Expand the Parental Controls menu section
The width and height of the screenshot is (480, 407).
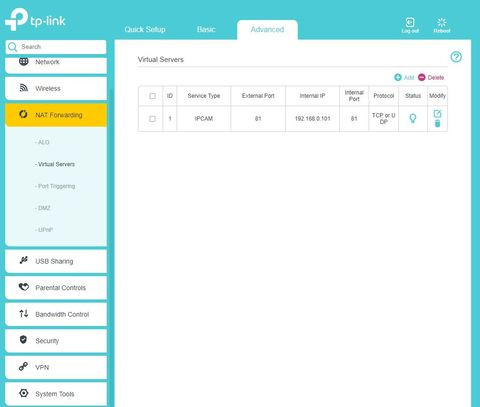[x=56, y=288]
